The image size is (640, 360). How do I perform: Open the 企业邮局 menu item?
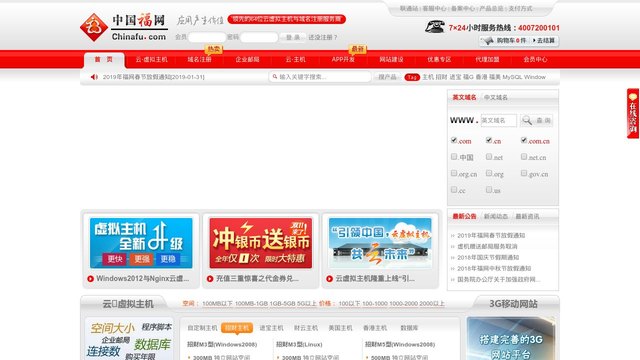point(247,60)
